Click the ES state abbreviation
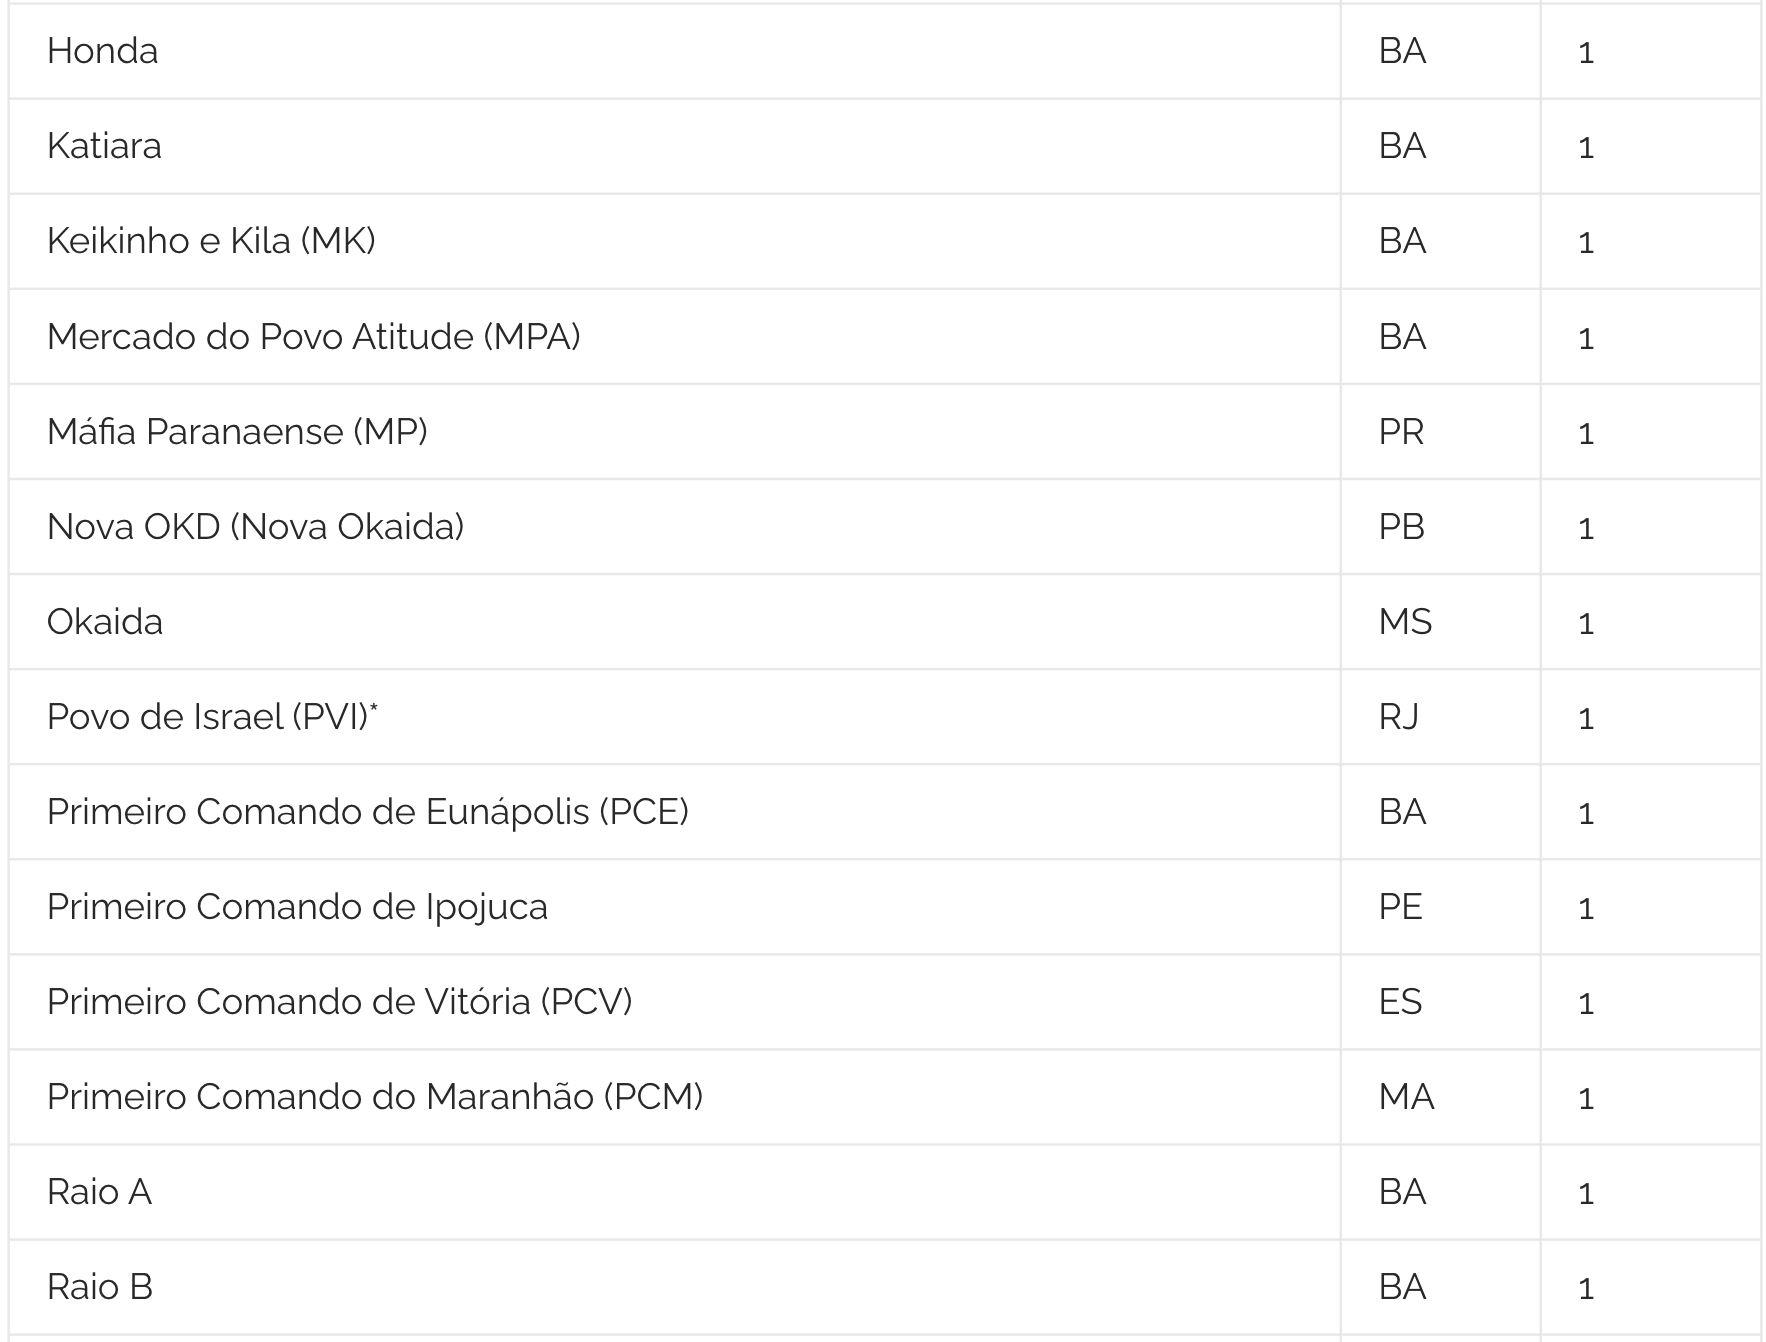This screenshot has height=1342, width=1766. click(1400, 1001)
